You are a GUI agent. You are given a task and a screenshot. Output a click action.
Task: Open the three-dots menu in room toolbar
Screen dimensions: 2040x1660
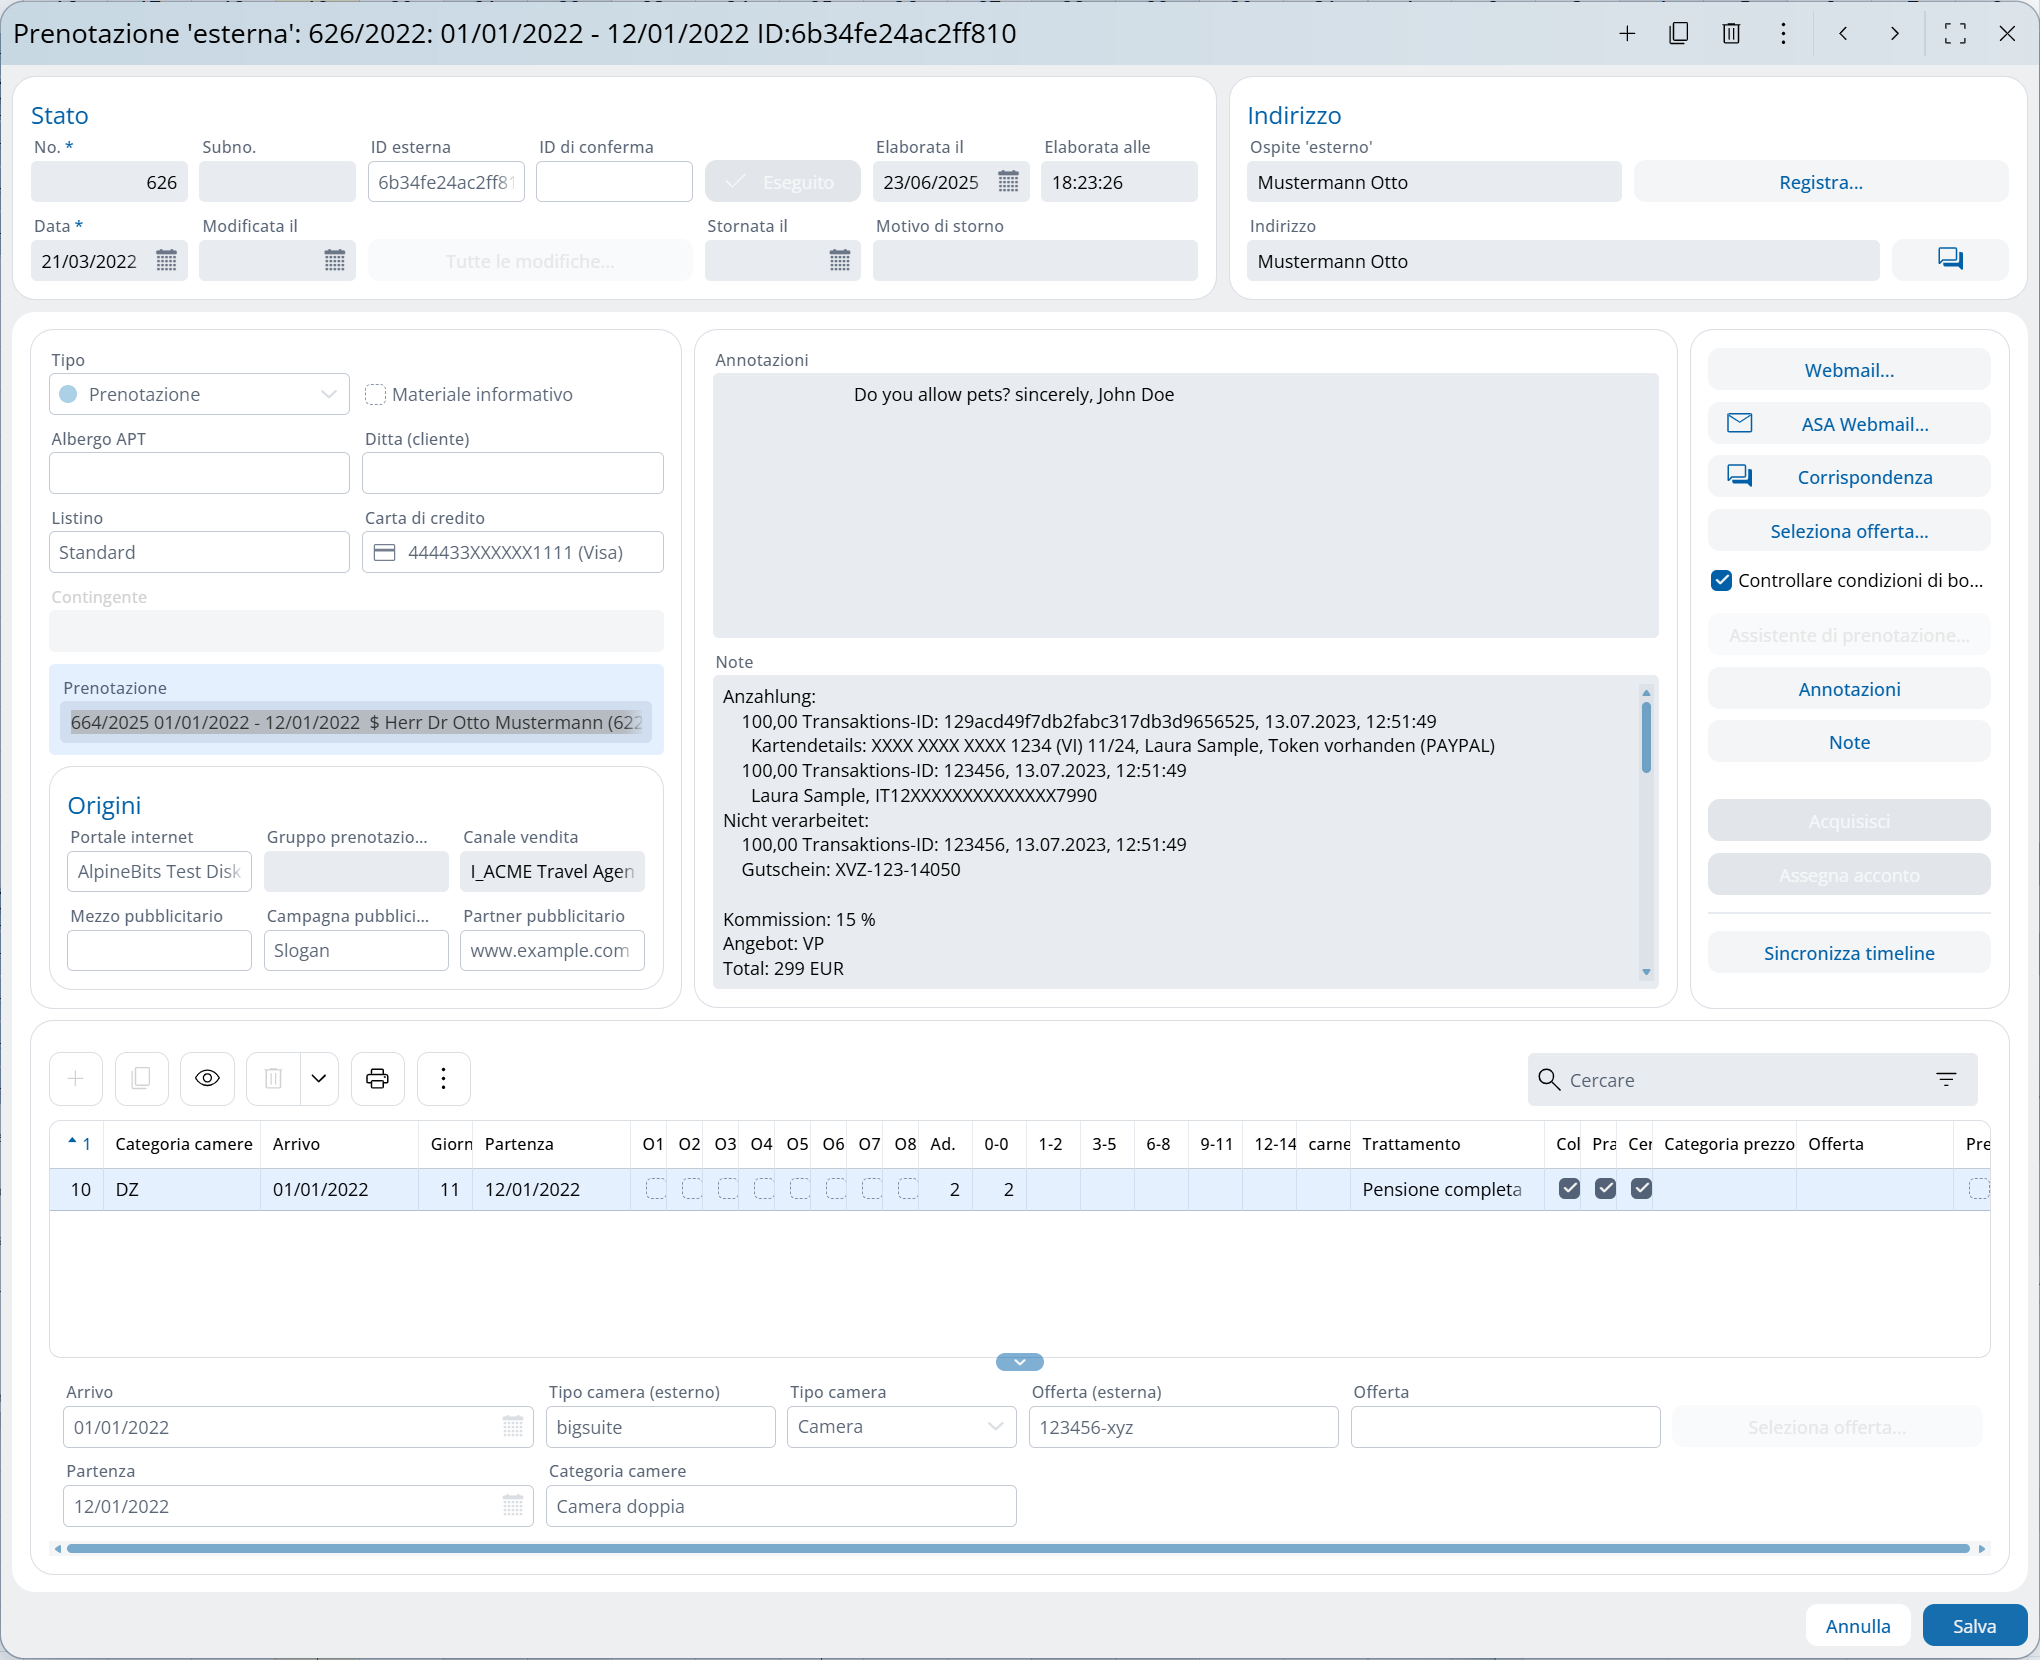click(x=443, y=1079)
